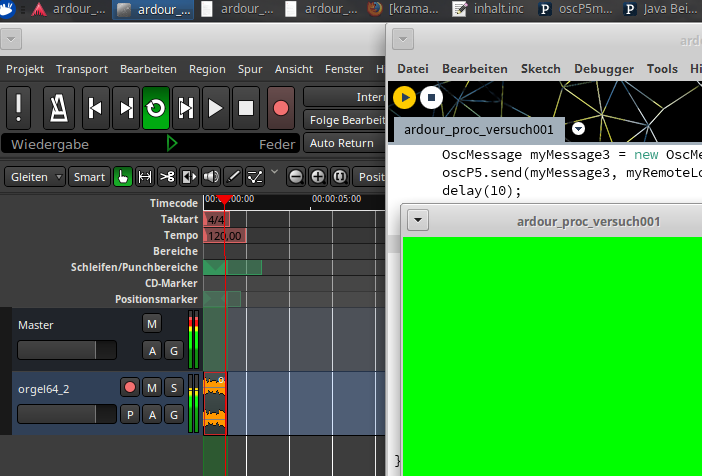Screen dimensions: 702x476
Task: Toggle loop playback button
Action: pos(156,108)
